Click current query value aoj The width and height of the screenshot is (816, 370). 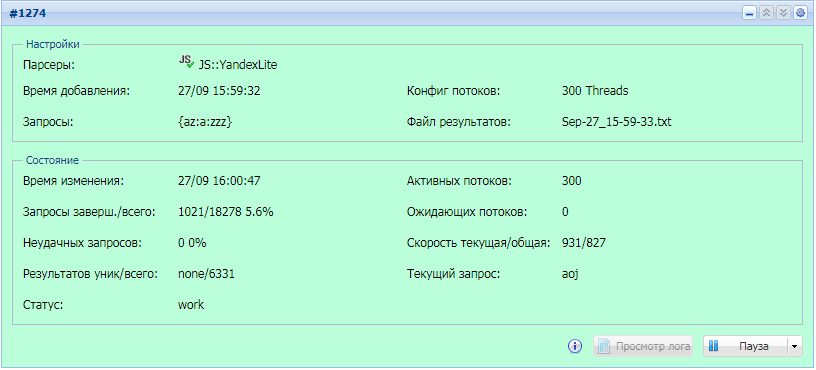(x=570, y=274)
